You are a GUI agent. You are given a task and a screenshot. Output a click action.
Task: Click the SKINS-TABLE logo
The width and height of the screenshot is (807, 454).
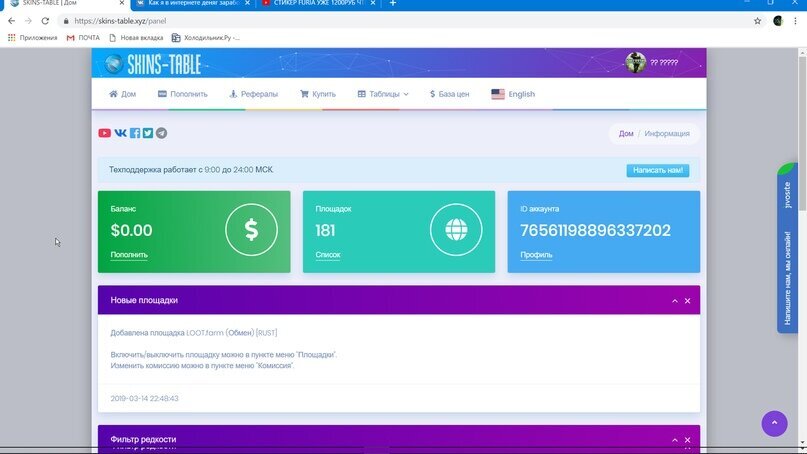[x=153, y=64]
